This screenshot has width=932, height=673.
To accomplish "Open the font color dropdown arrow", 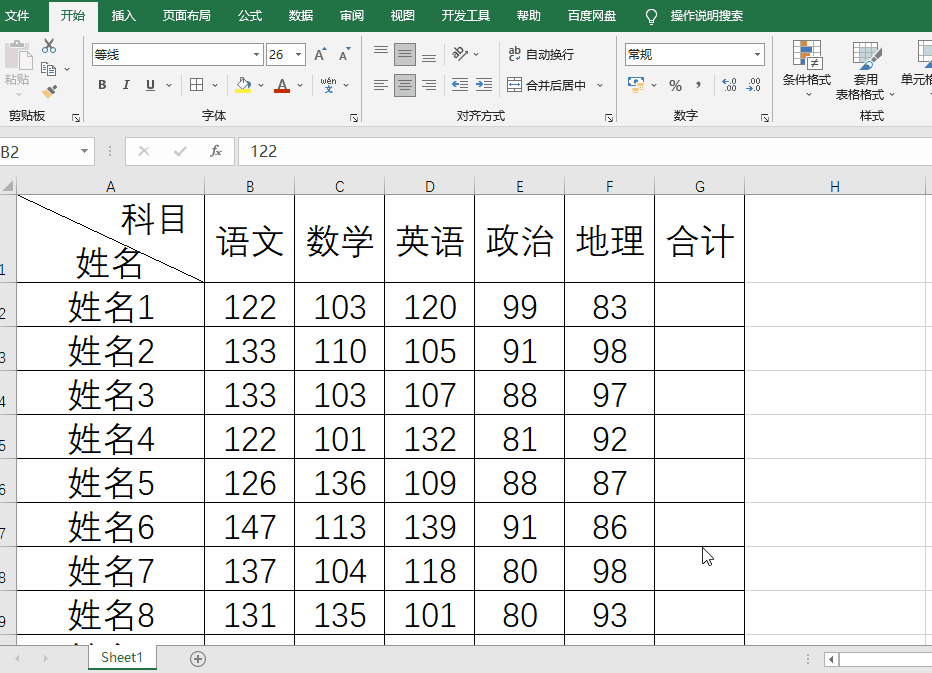I will click(300, 85).
